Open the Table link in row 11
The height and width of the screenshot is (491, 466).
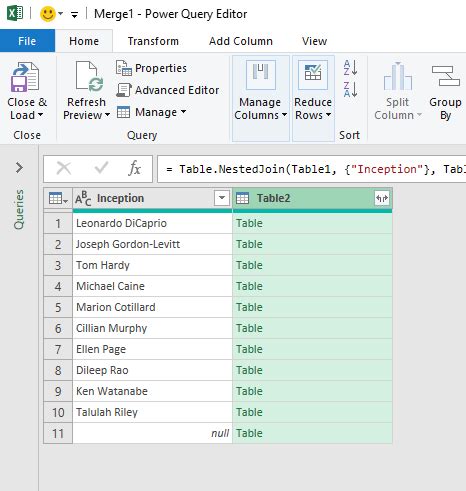pos(249,433)
